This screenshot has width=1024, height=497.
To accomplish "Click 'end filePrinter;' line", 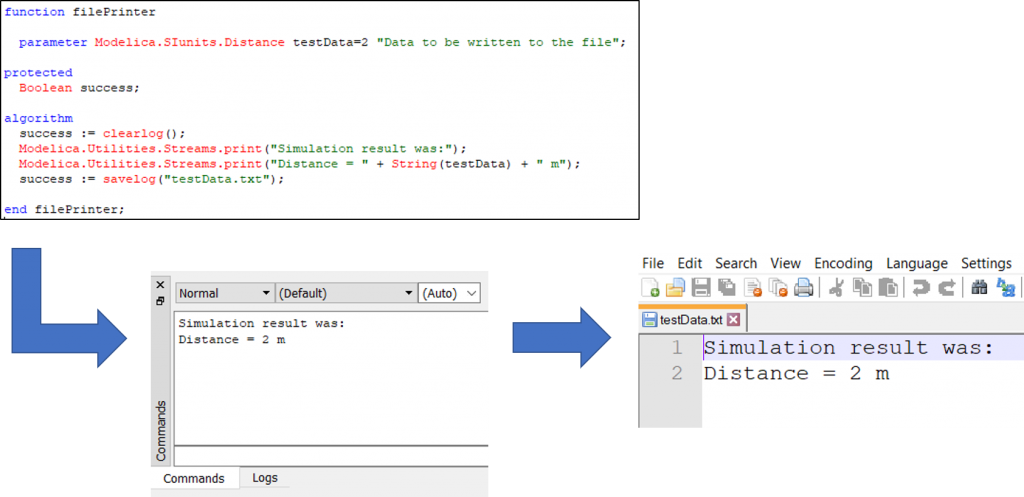I will pos(63,210).
